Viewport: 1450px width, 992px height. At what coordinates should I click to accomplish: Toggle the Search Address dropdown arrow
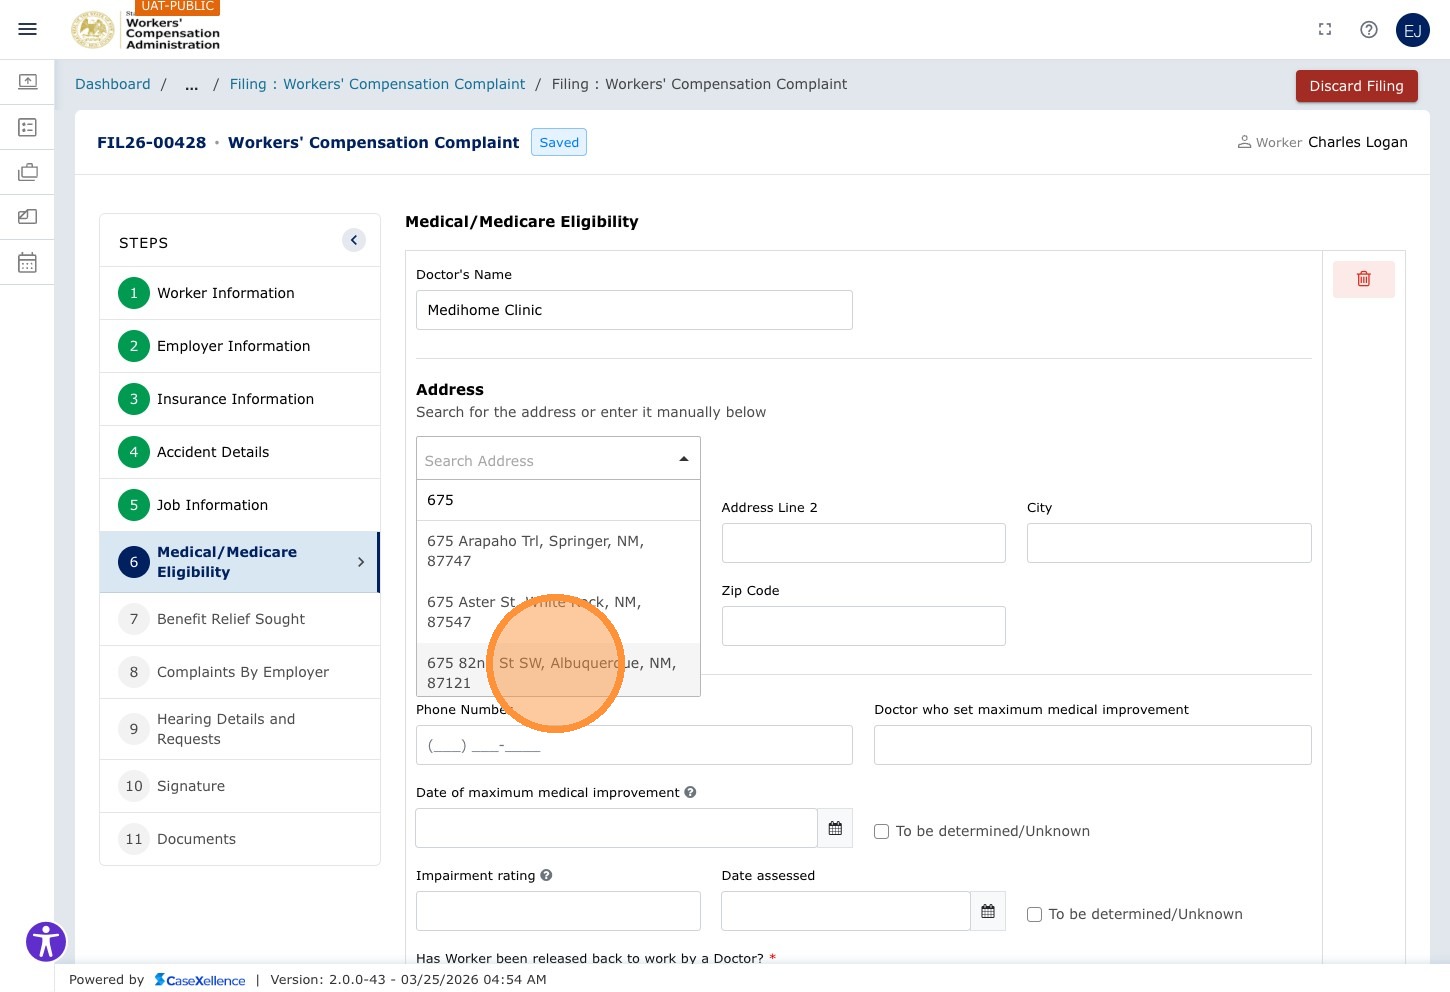click(x=684, y=459)
